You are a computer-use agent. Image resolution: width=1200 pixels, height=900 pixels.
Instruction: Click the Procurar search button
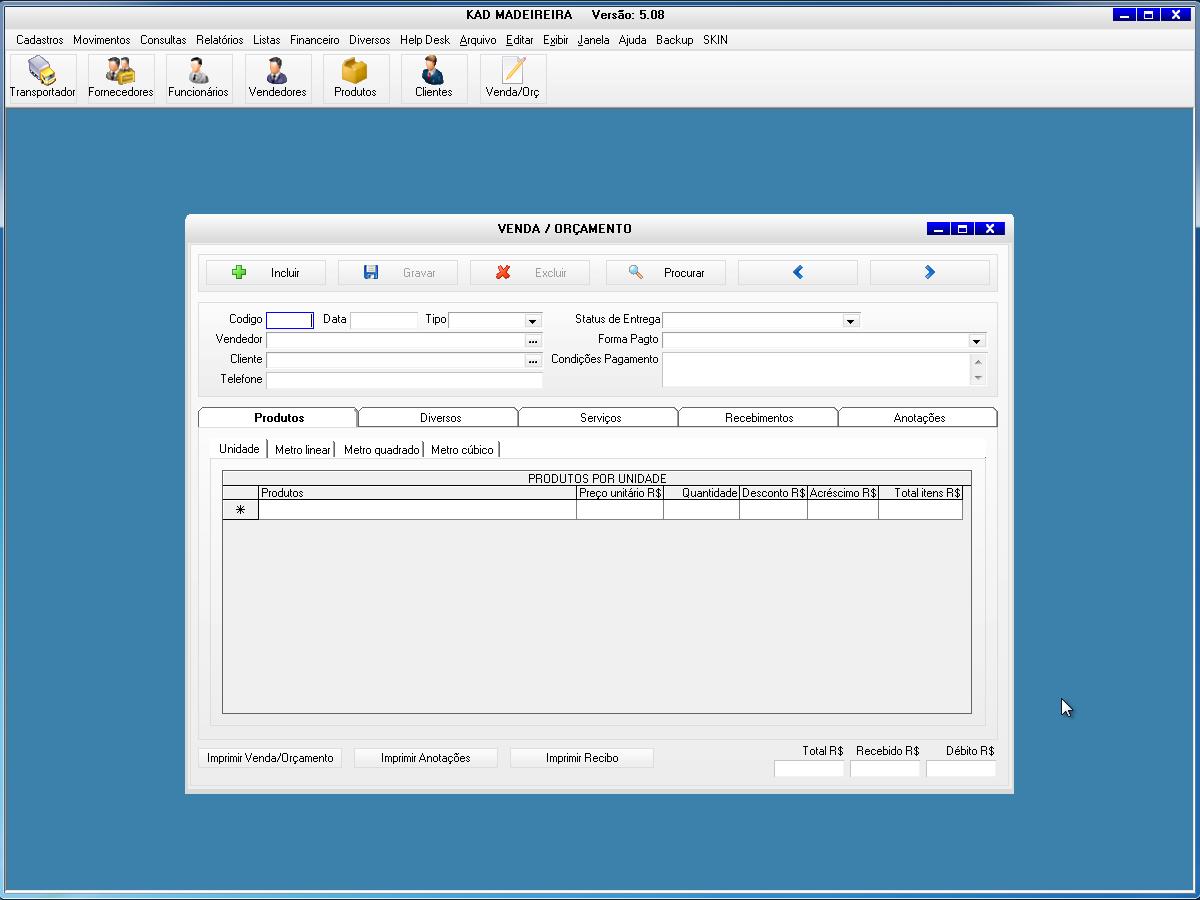[x=666, y=272]
